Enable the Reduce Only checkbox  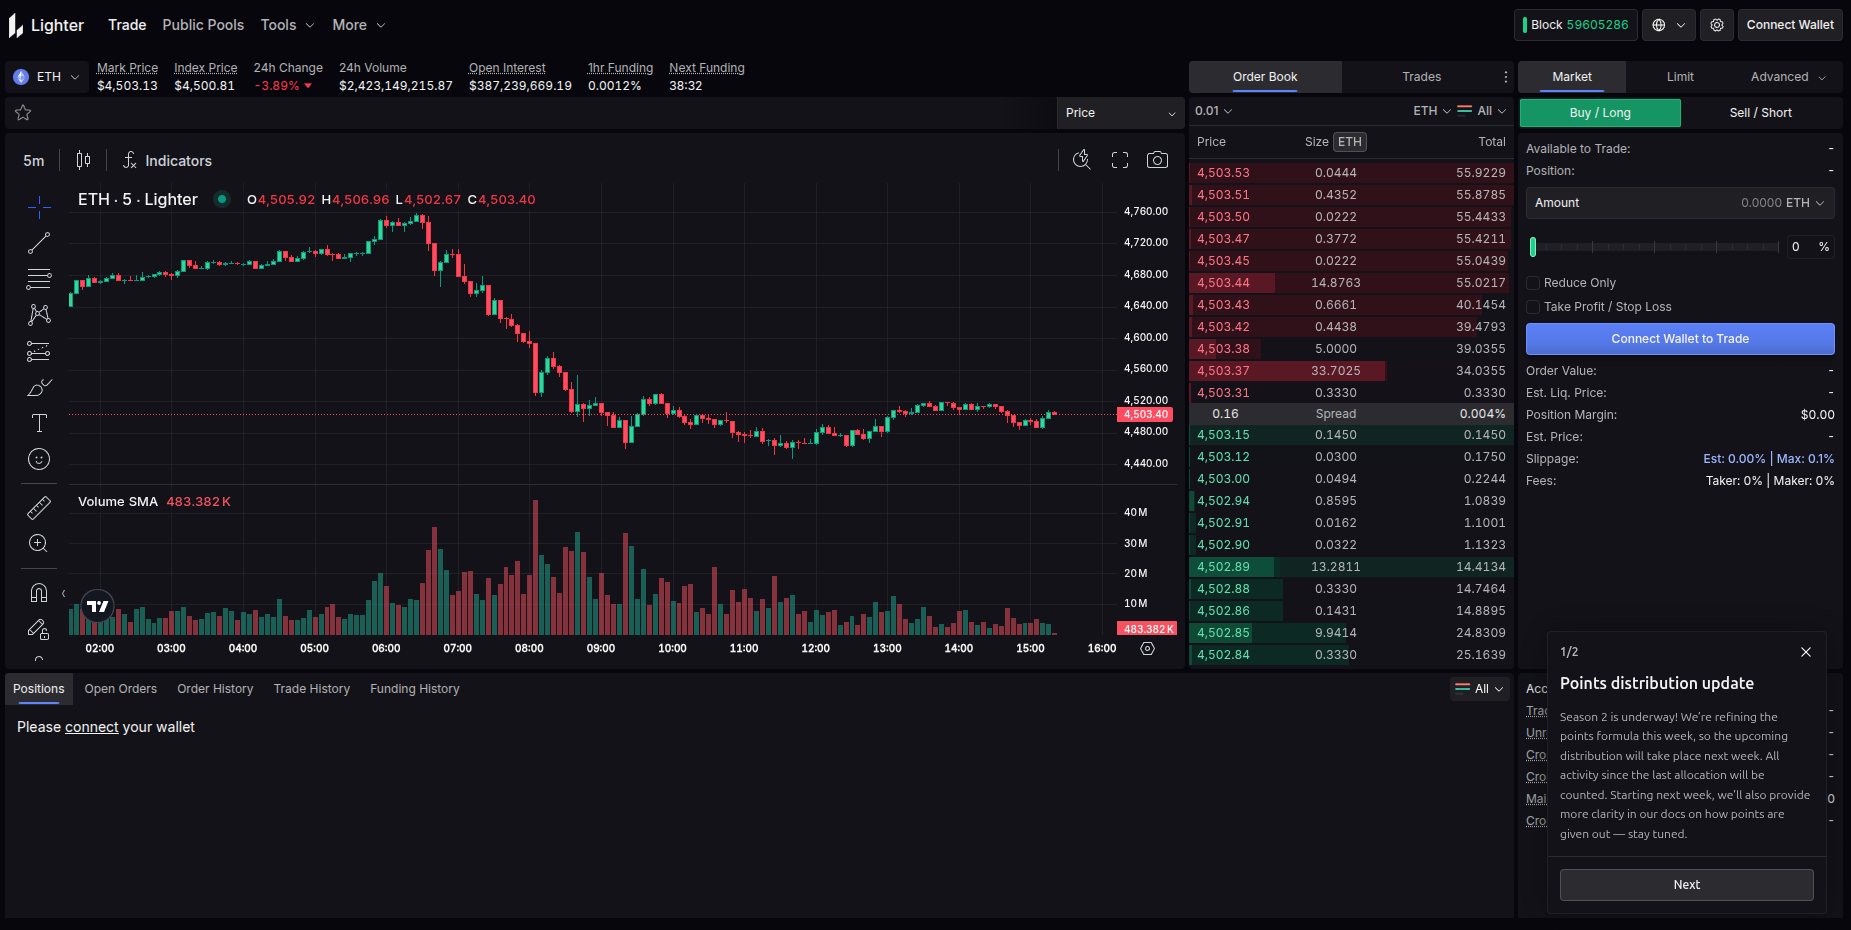coord(1533,283)
